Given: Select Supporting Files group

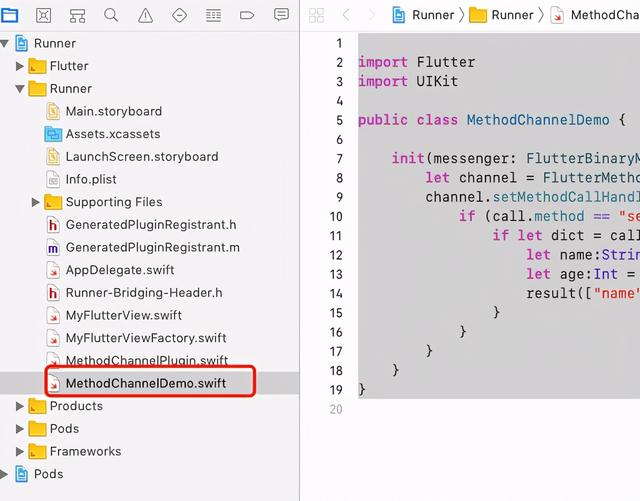Looking at the screenshot, I should pos(113,202).
